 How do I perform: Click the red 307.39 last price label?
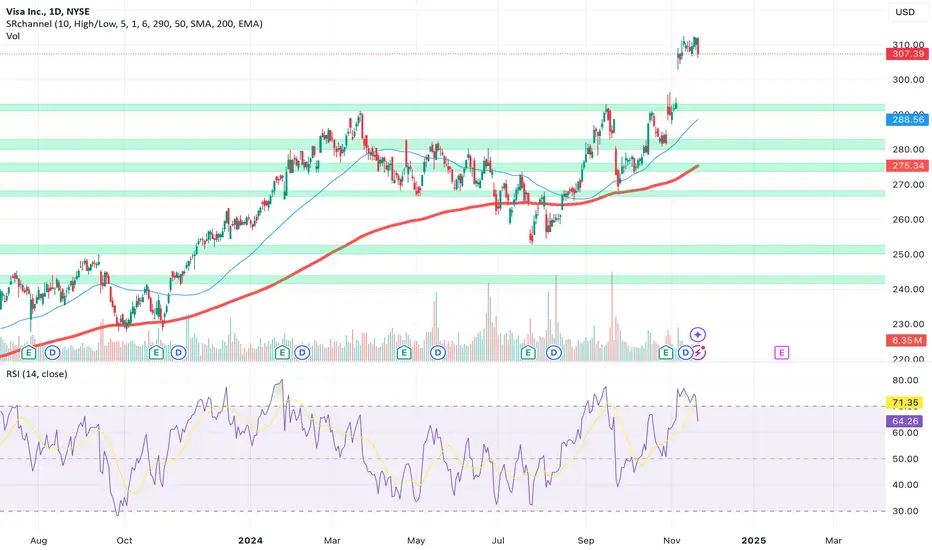point(907,54)
